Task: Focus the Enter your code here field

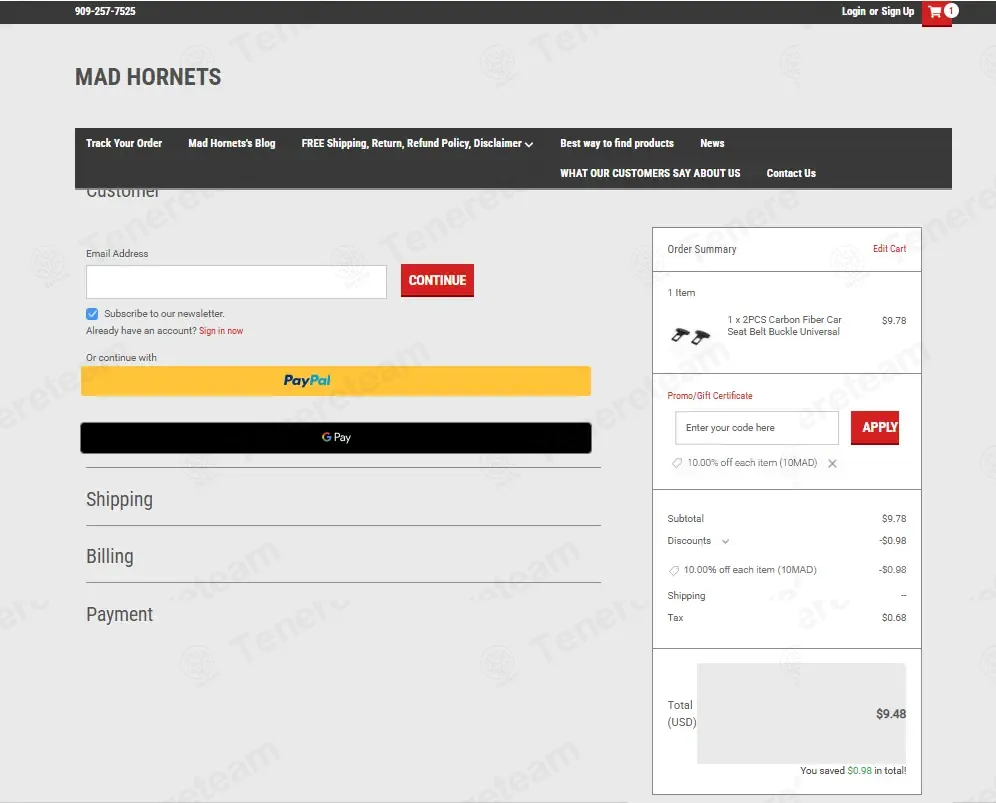Action: 757,428
